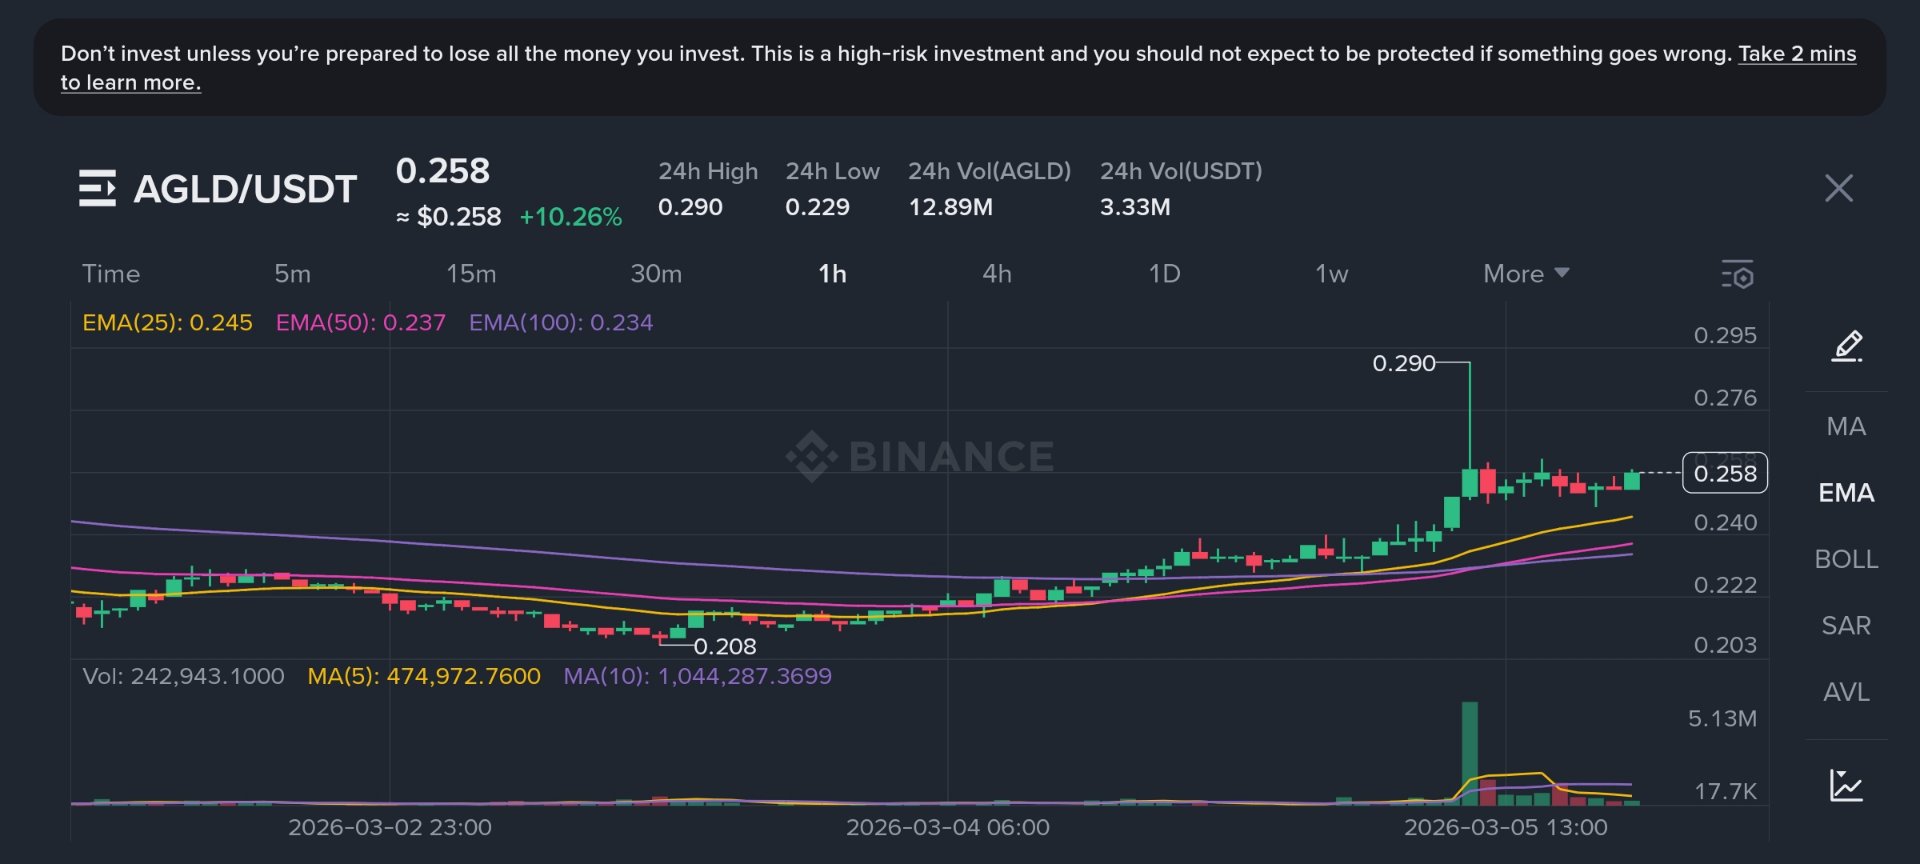Select the AGLD/USDT pair icon
Viewport: 1920px width, 864px height.
tap(98, 188)
